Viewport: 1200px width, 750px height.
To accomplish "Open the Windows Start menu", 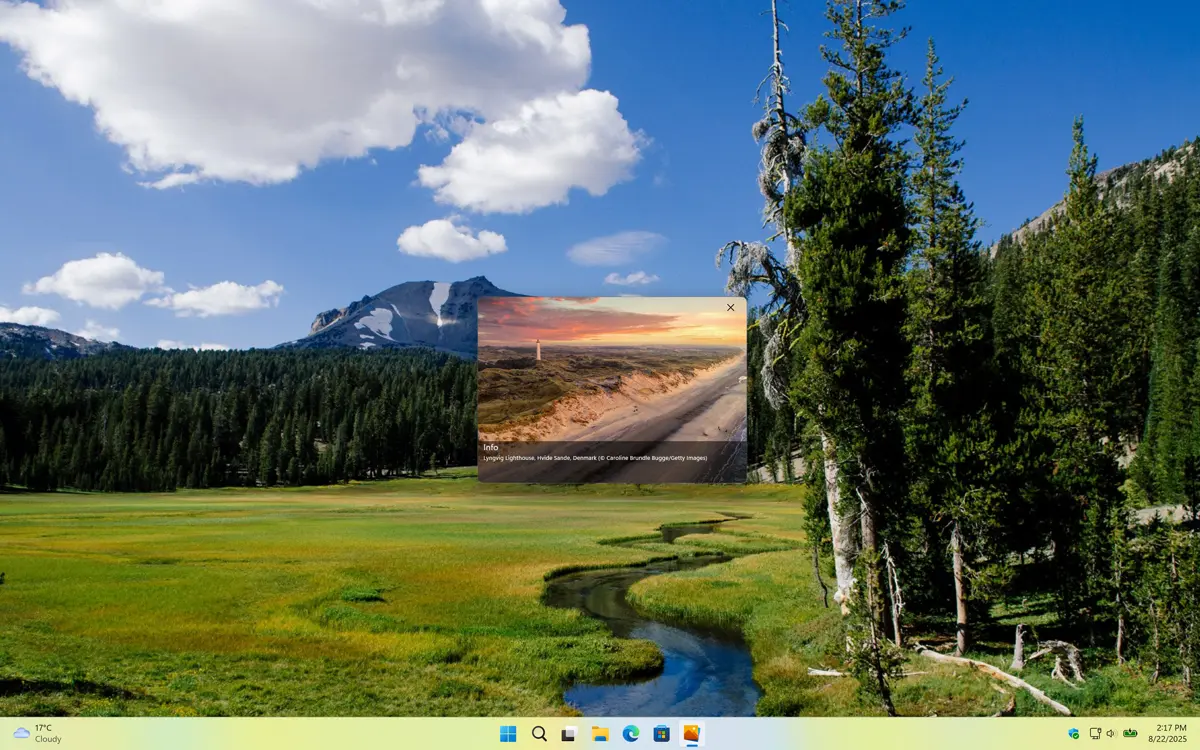I will [508, 734].
